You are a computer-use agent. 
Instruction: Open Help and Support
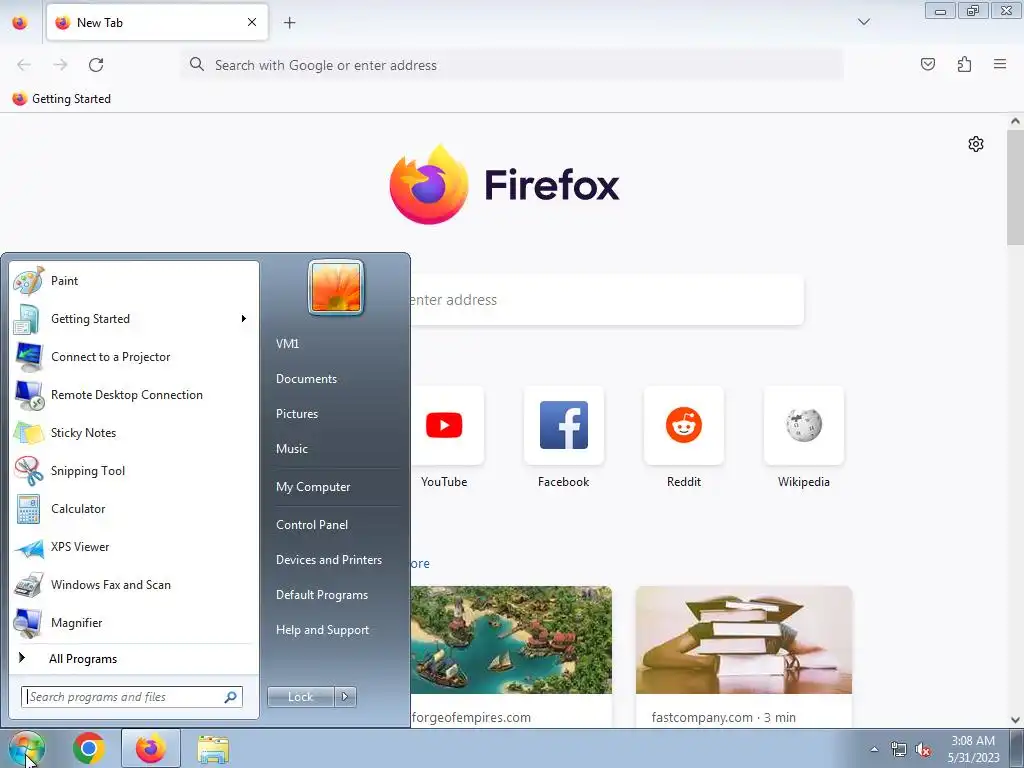(x=322, y=630)
